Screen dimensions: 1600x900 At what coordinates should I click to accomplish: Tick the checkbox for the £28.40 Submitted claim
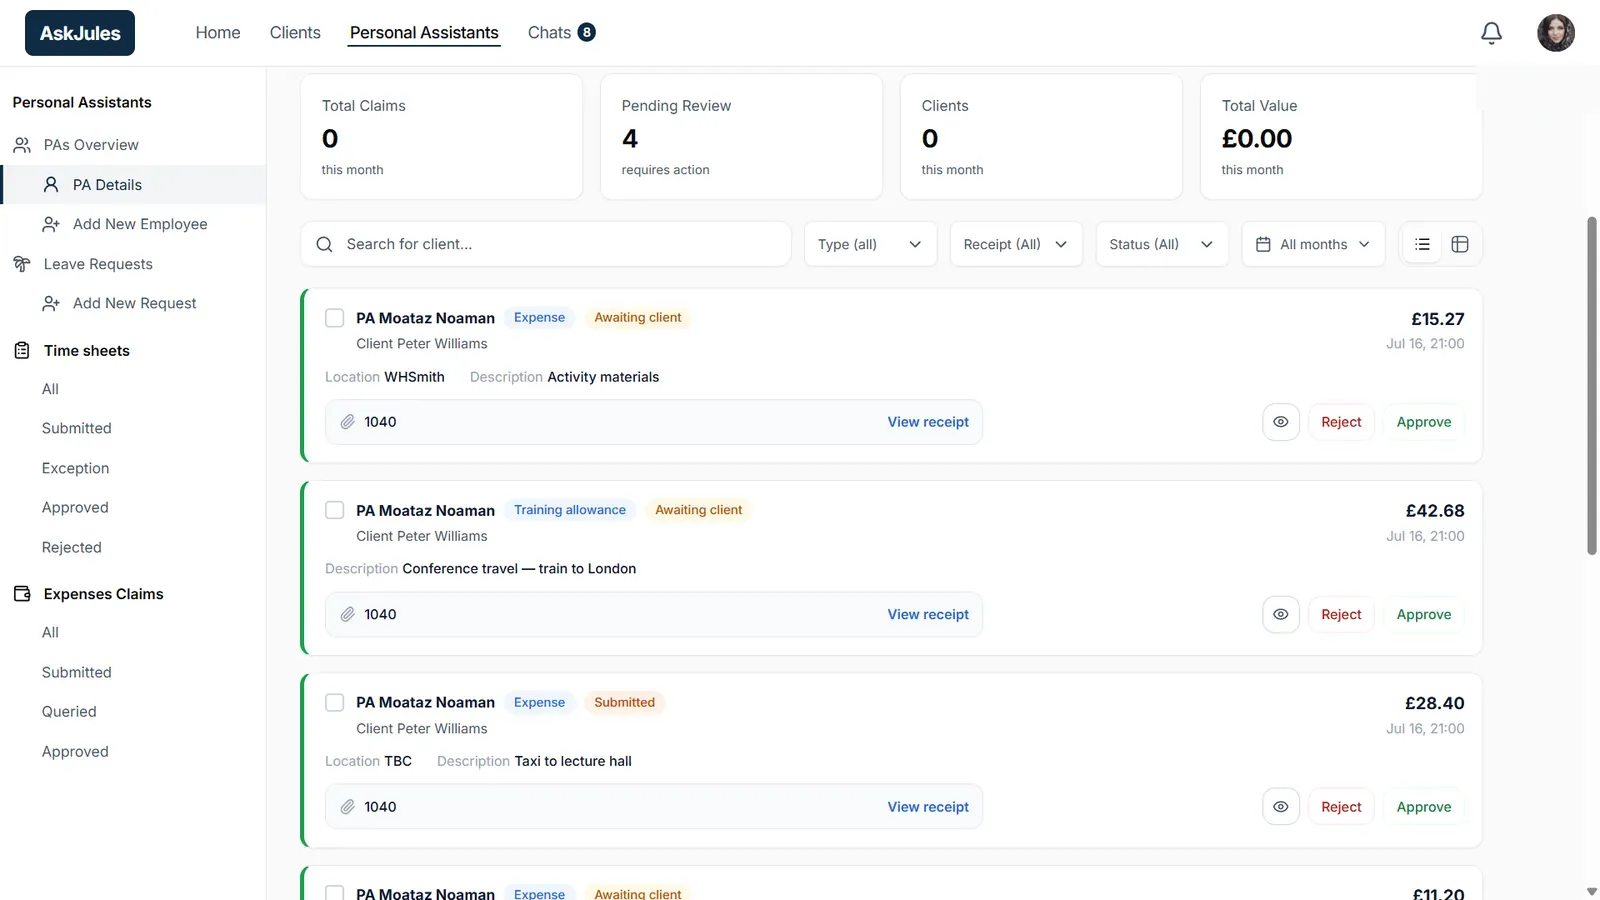coord(335,703)
